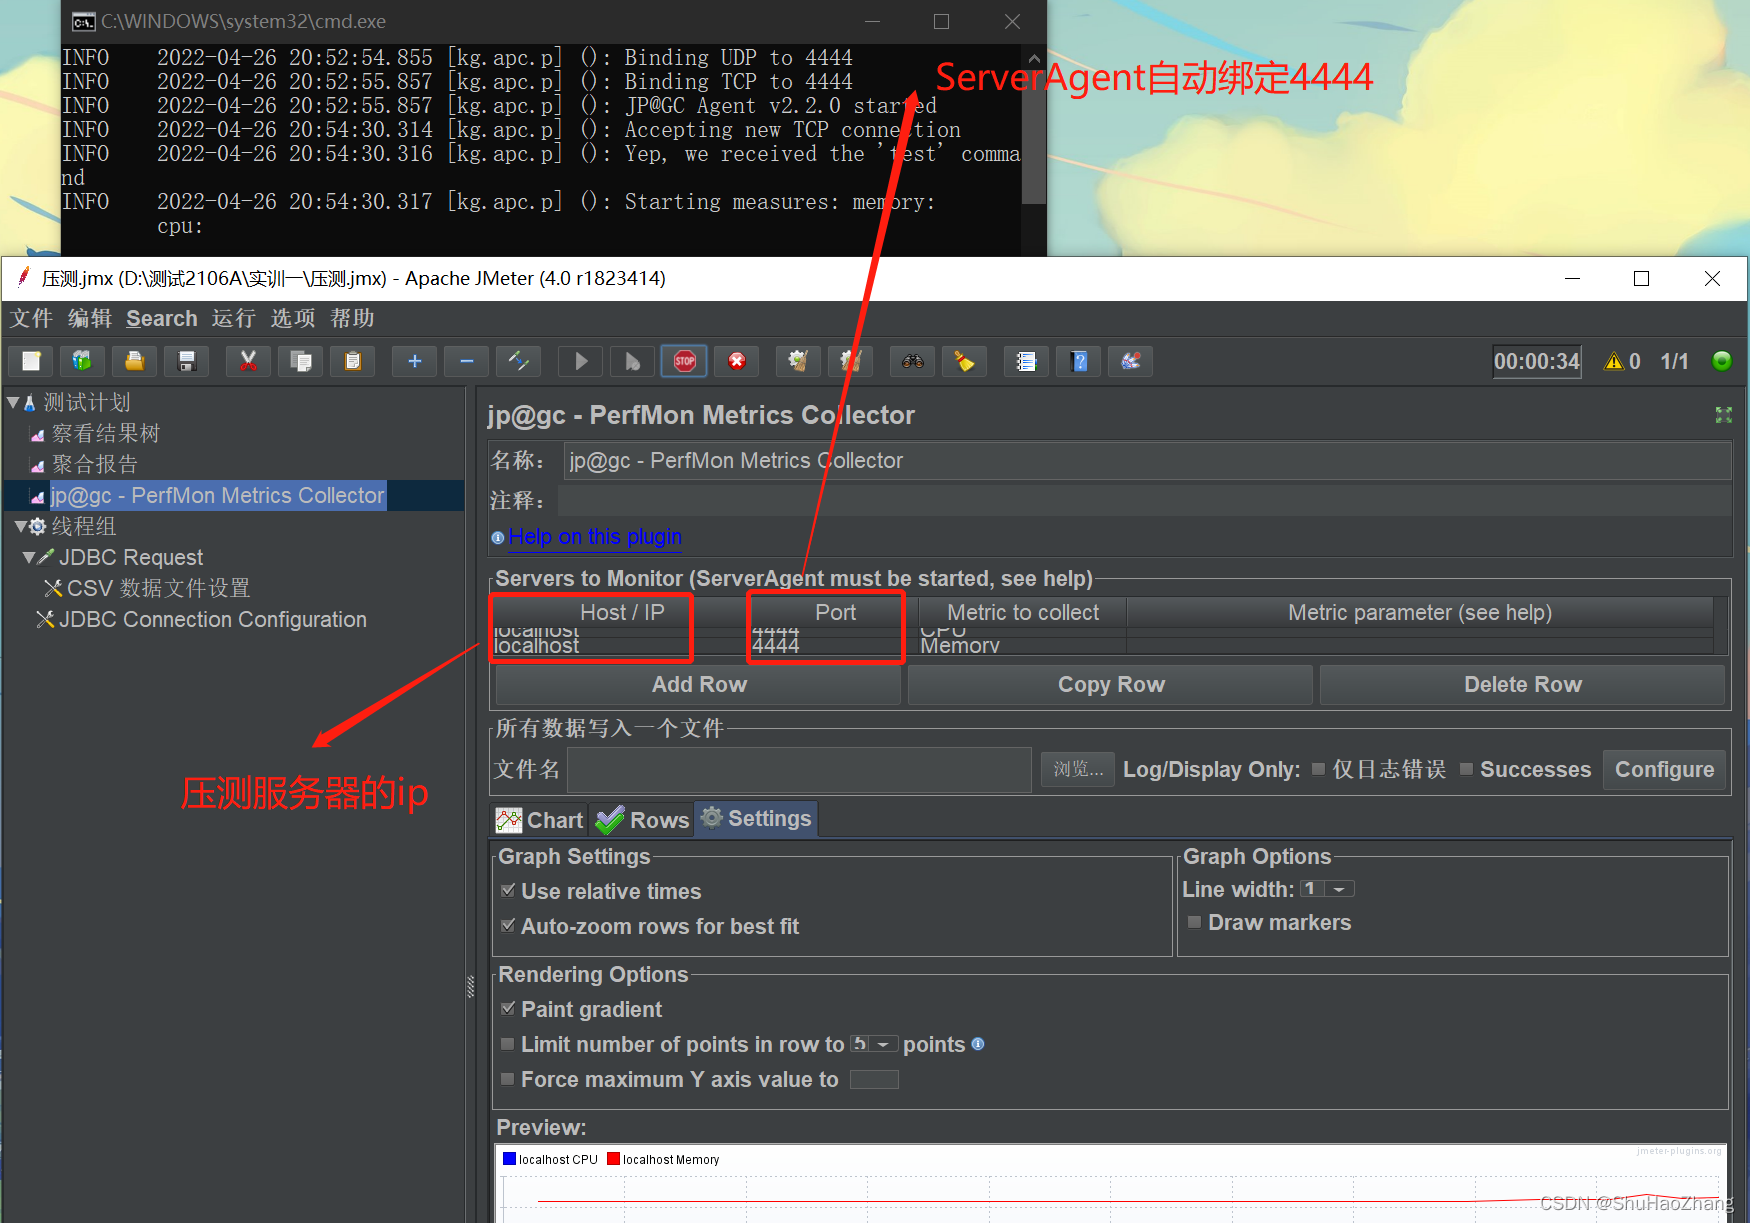Viewport: 1750px width, 1223px height.
Task: Collapse the JDBC Request tree node
Action: (x=29, y=557)
